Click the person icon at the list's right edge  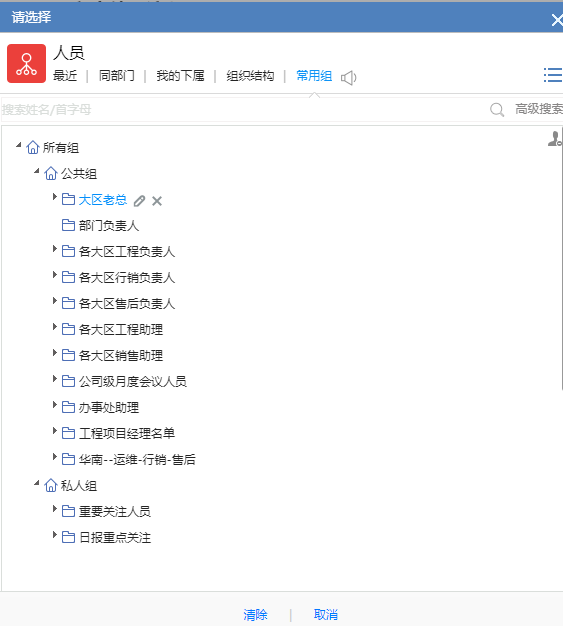pos(555,139)
